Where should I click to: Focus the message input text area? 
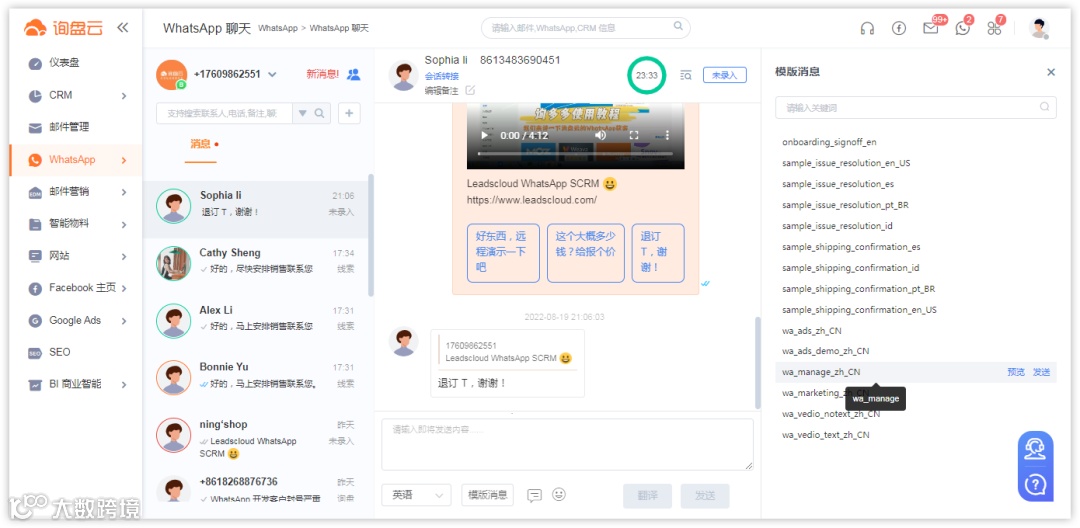[x=568, y=445]
